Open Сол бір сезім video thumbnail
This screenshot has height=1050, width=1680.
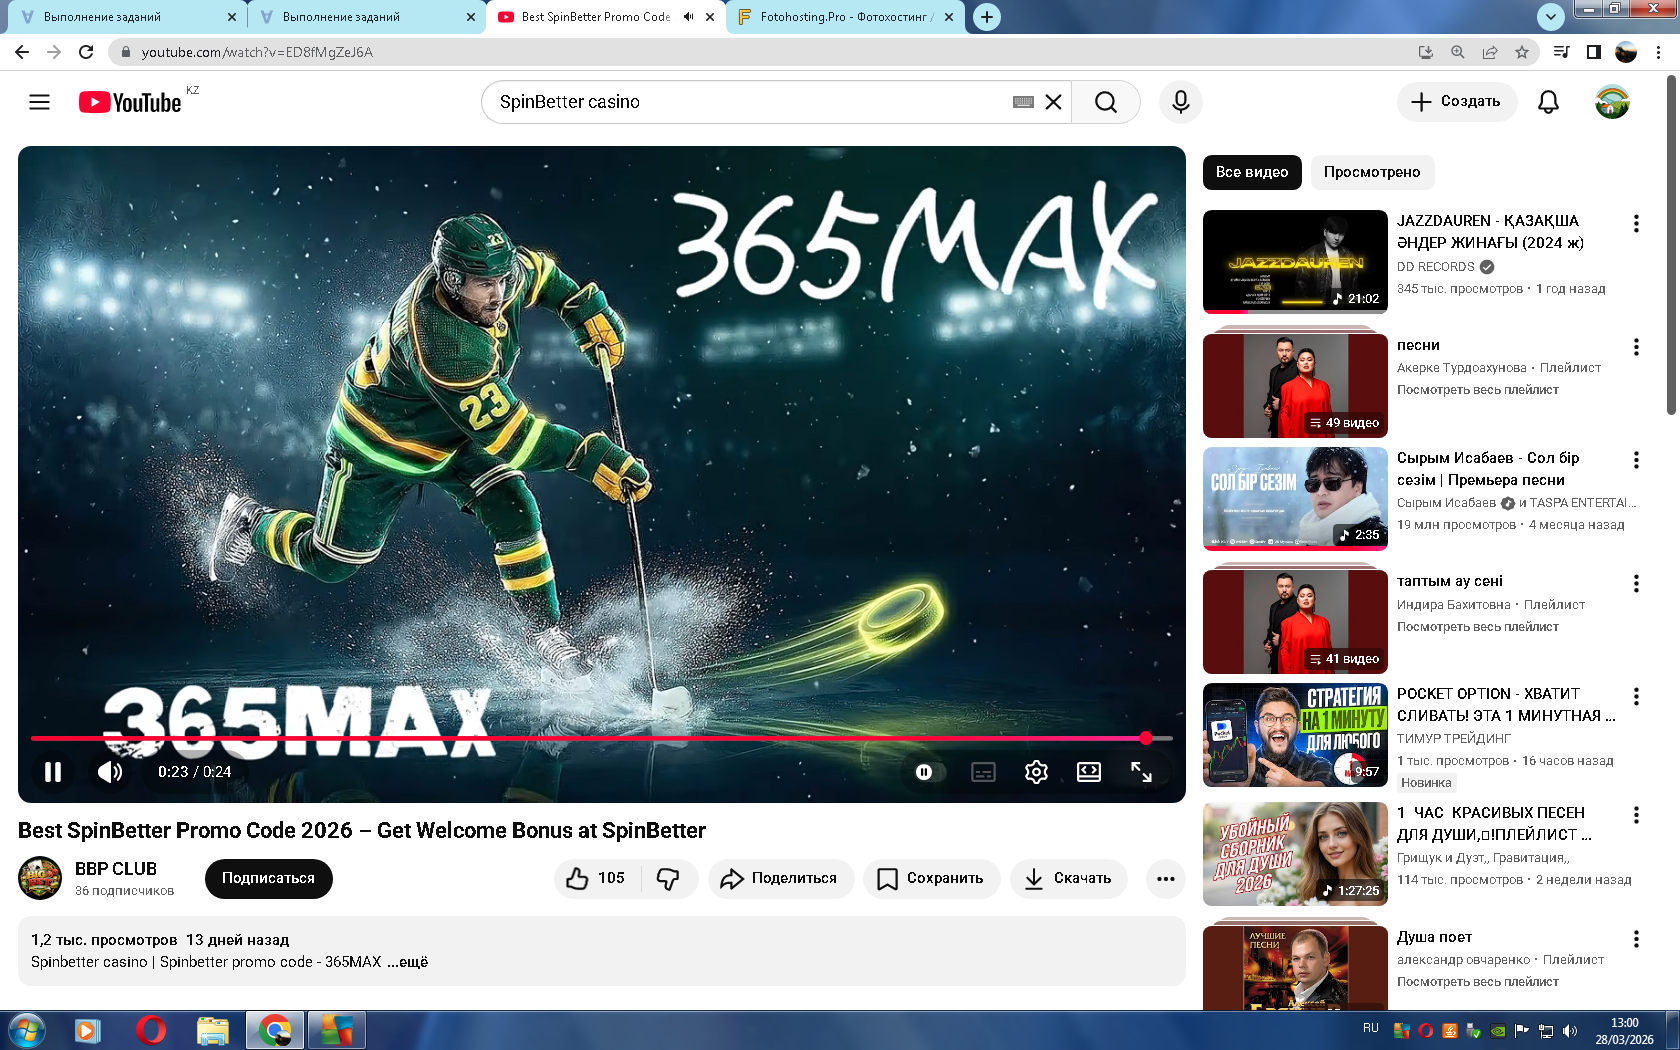[x=1295, y=499]
